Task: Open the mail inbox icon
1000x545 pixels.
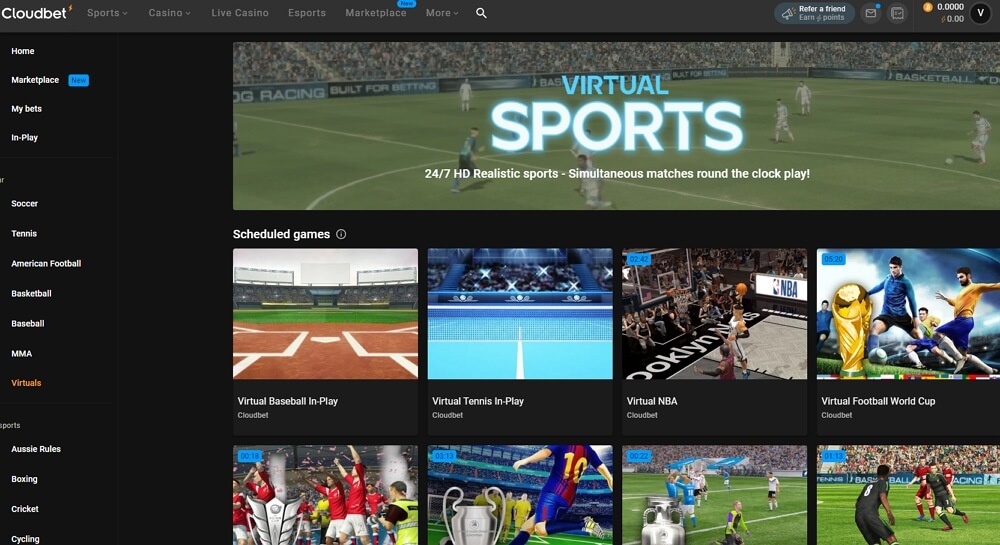Action: tap(871, 13)
